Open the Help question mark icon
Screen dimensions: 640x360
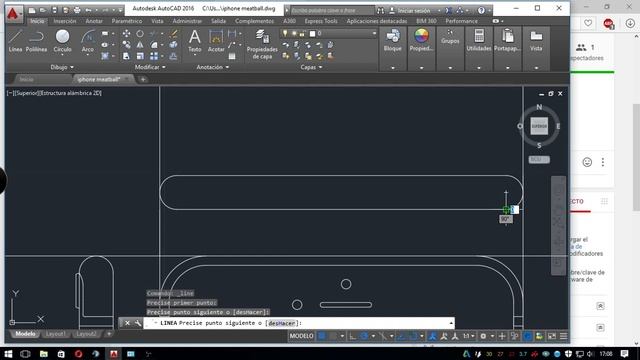[482, 10]
